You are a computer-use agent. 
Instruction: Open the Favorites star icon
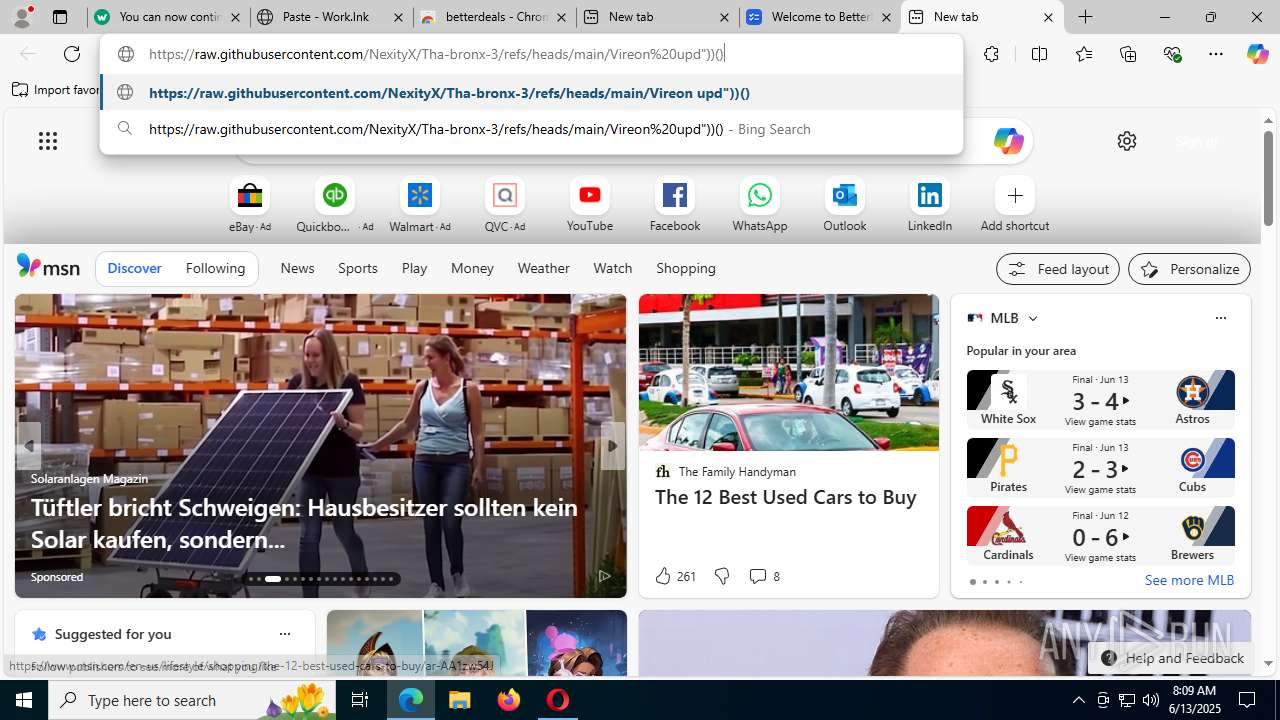click(x=1083, y=54)
